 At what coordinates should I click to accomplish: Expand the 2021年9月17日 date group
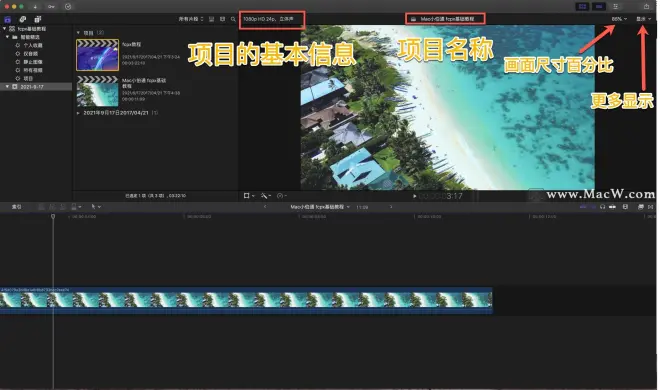pyautogui.click(x=78, y=113)
